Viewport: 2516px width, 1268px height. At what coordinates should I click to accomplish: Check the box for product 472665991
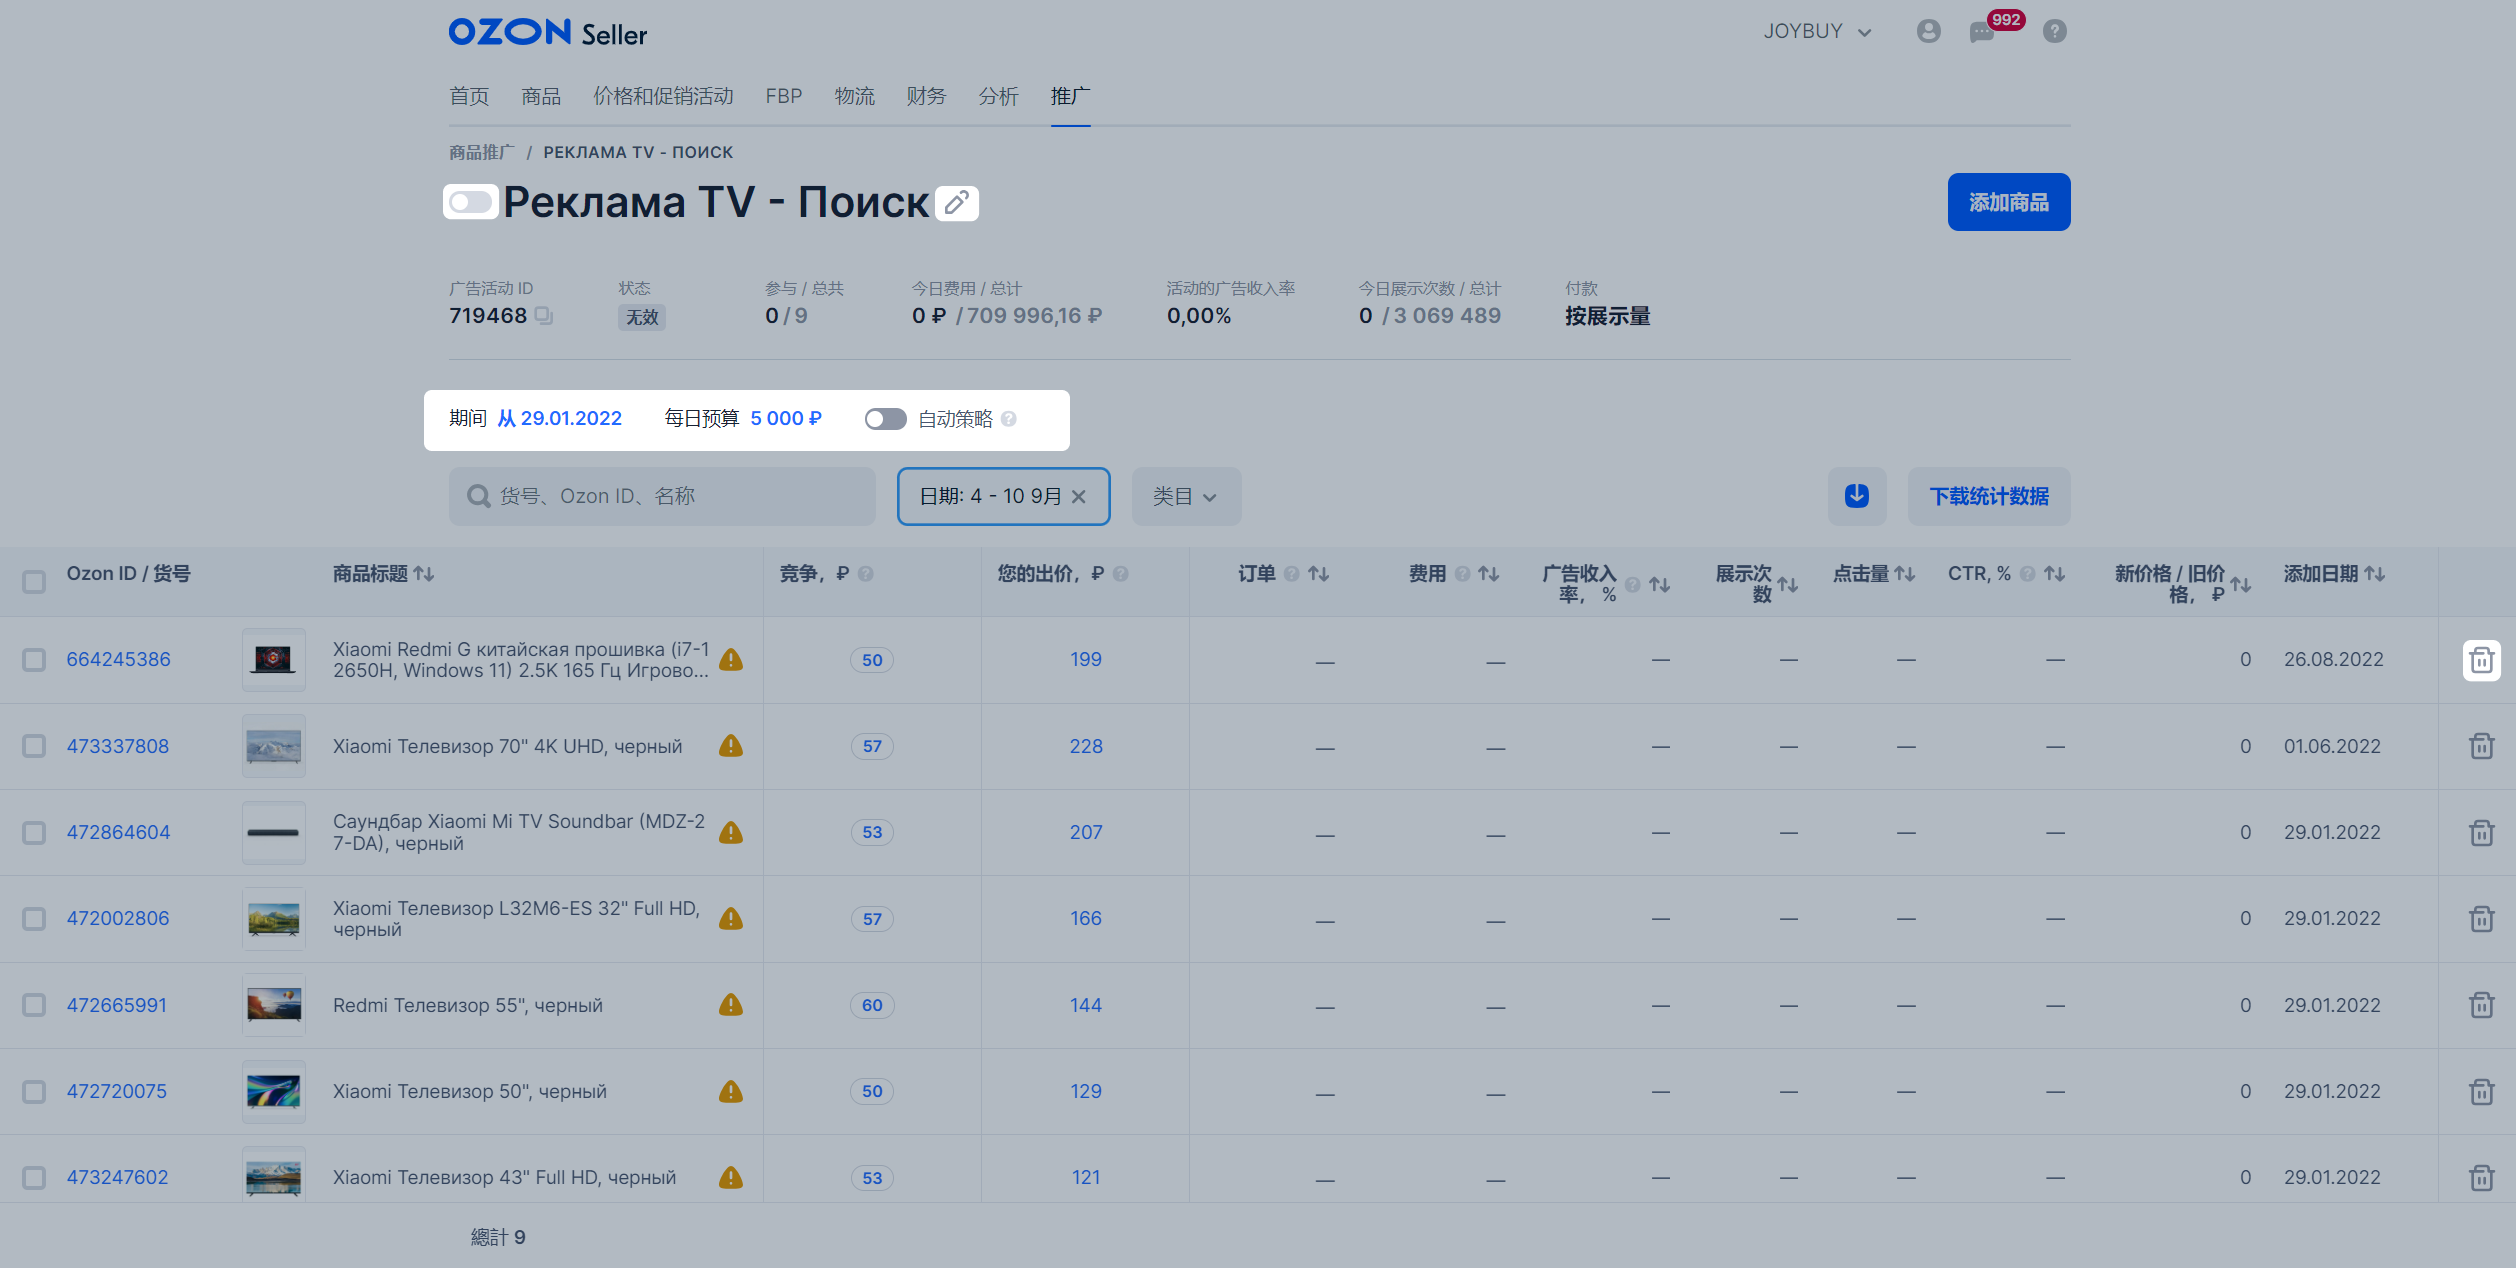34,1005
